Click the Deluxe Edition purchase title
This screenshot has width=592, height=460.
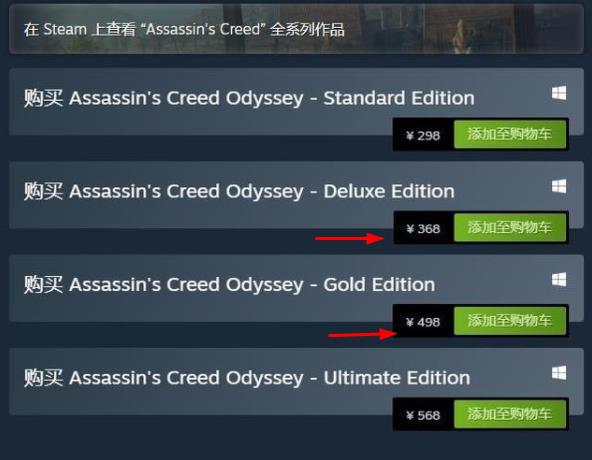coord(239,191)
